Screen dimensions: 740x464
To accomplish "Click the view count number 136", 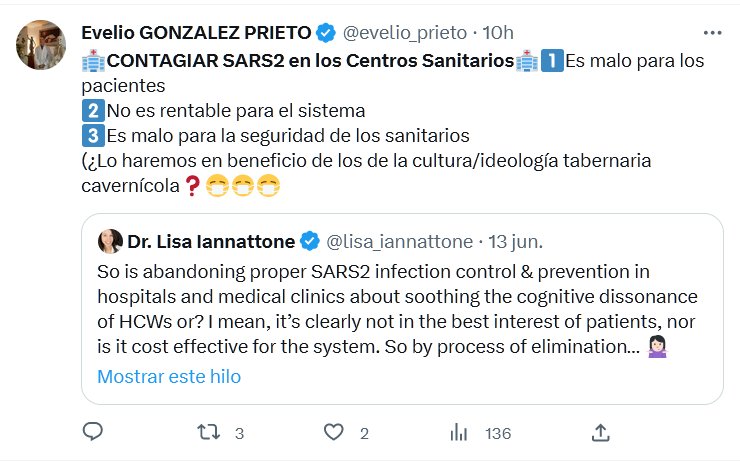I will point(497,433).
